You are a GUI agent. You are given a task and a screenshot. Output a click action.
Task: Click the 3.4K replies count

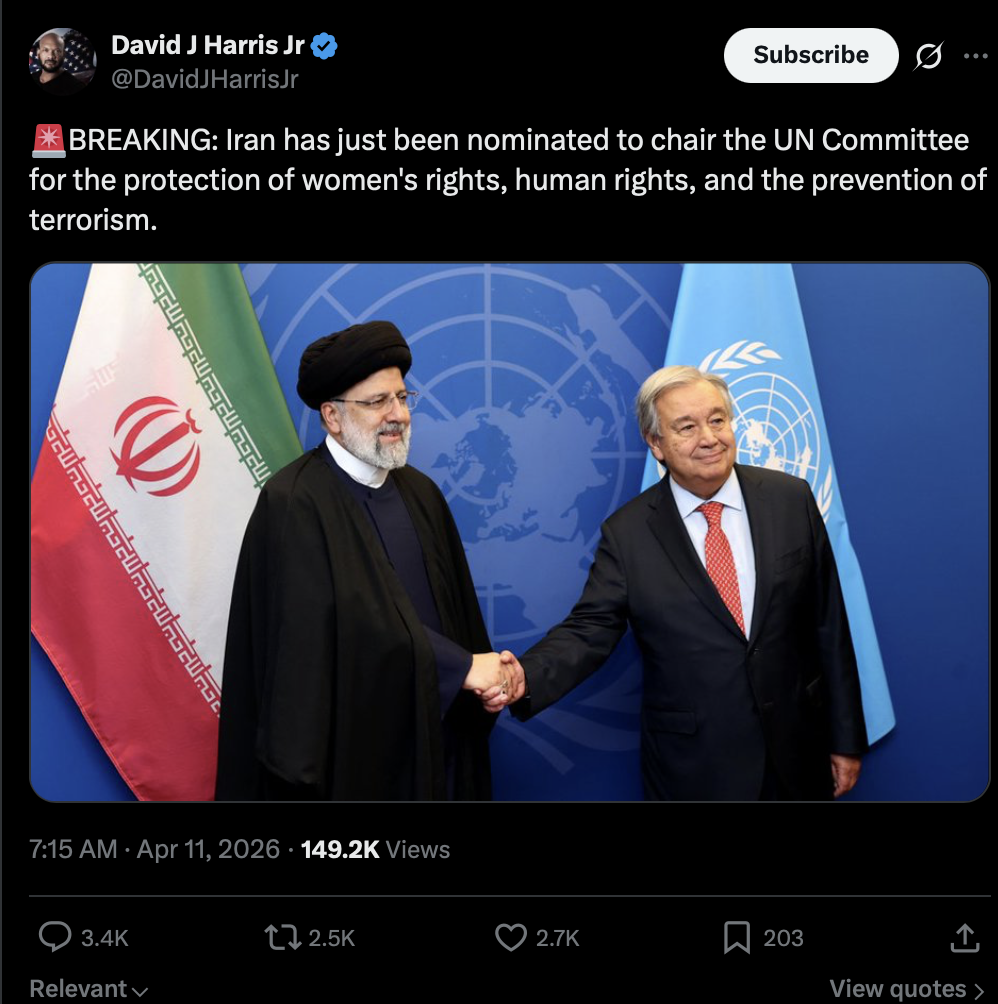click(104, 938)
